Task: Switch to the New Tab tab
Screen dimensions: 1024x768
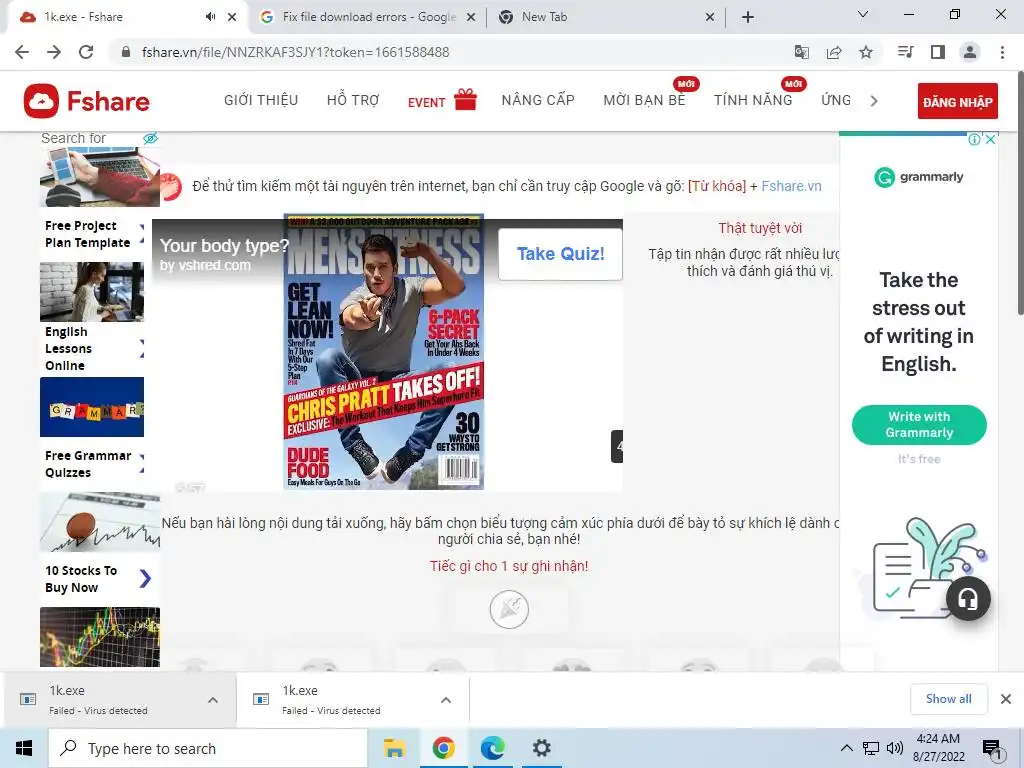Action: pos(607,17)
